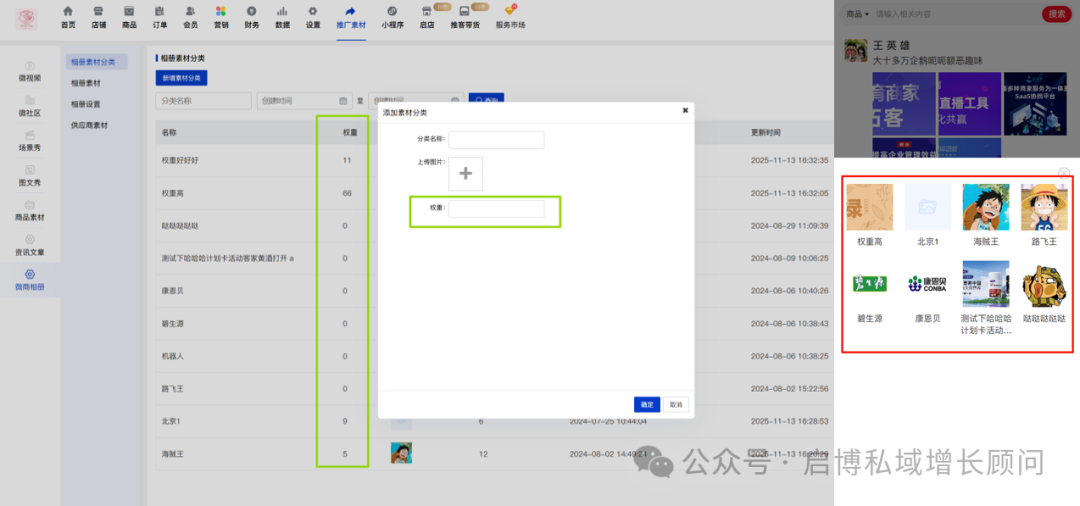Expand the 商品 search type dropdown
The height and width of the screenshot is (506, 1080).
(858, 14)
